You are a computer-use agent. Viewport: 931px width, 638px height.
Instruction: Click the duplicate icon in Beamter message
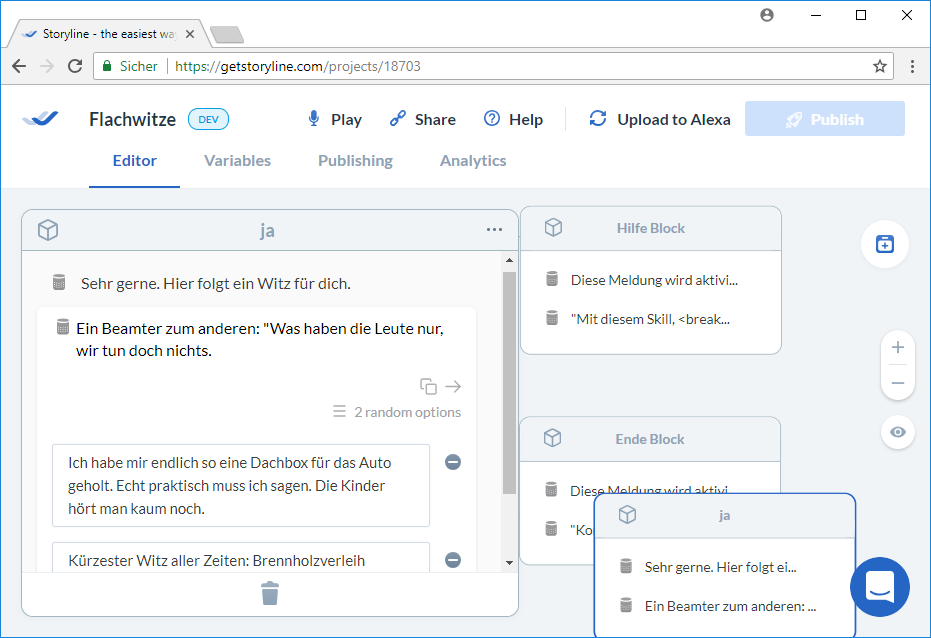(x=428, y=386)
